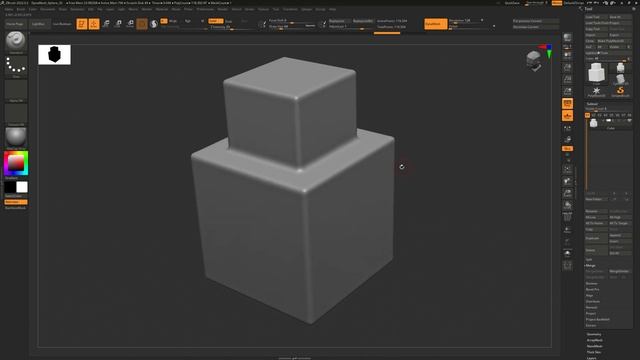Click the Home Page button
This screenshot has width=640, height=360.
(15, 24)
